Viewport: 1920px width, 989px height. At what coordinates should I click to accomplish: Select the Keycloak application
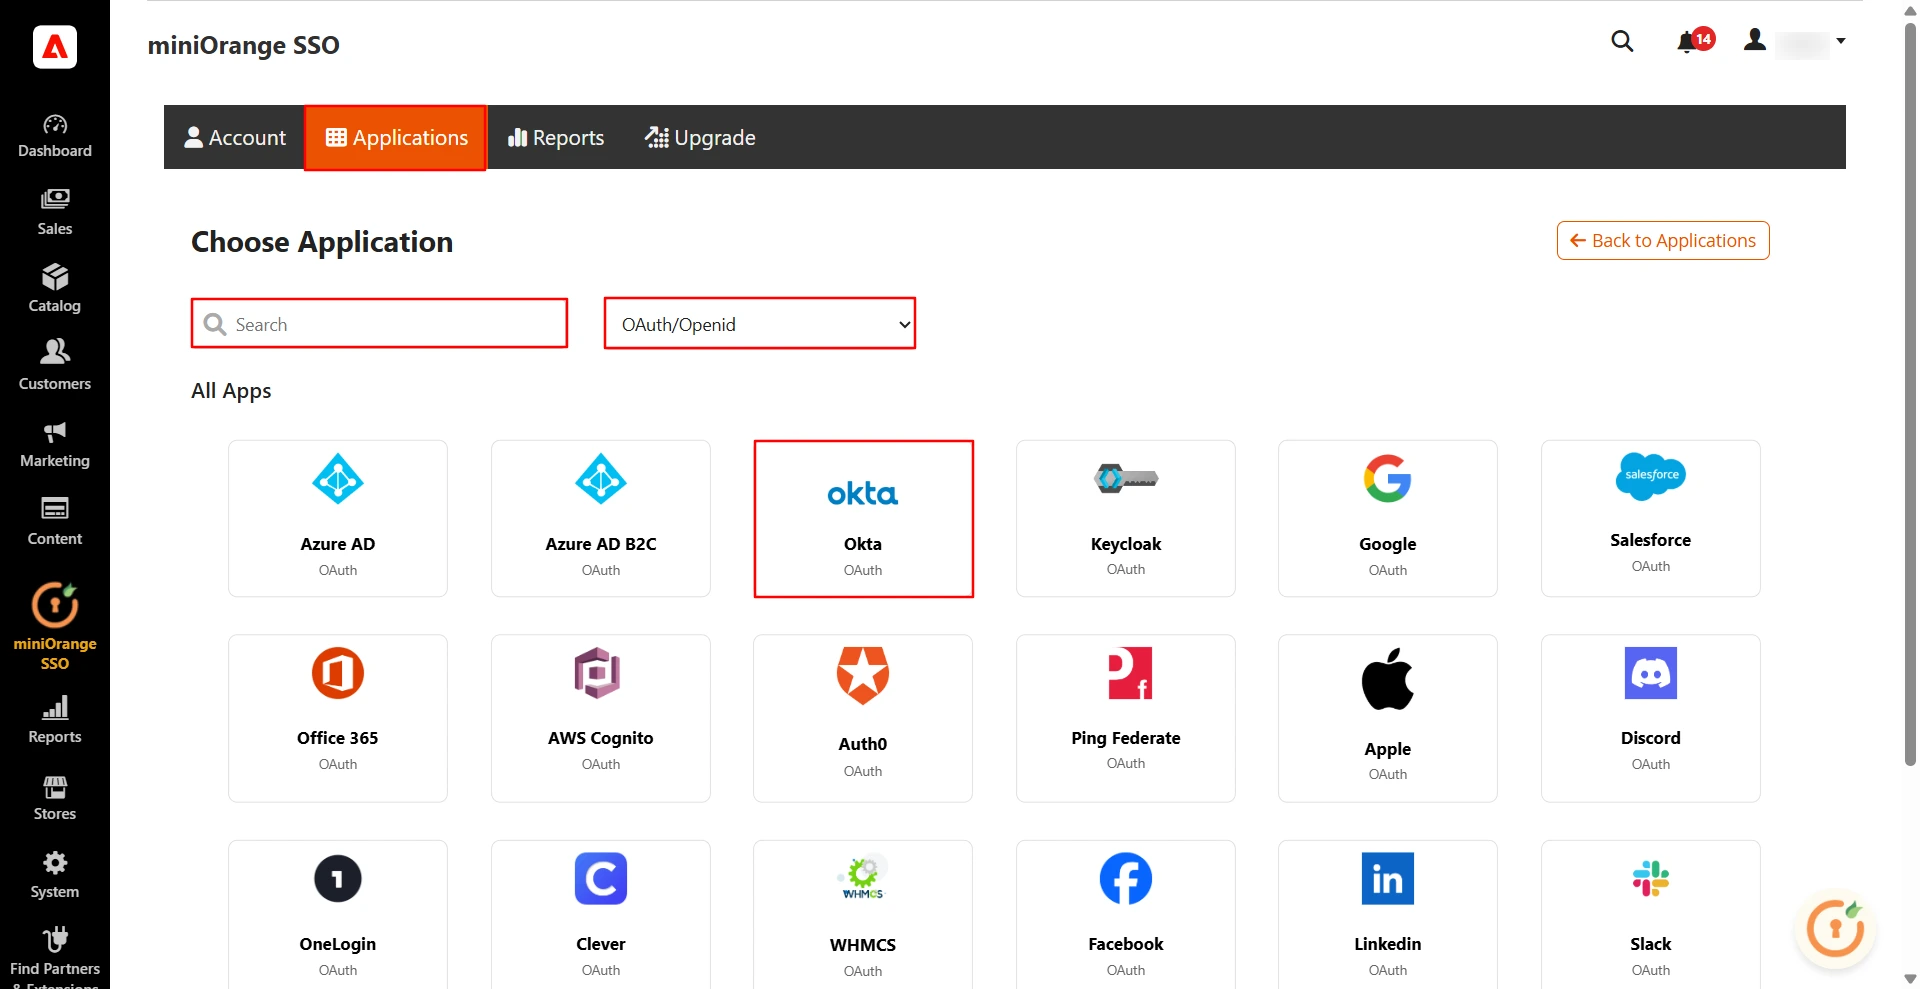click(x=1126, y=519)
